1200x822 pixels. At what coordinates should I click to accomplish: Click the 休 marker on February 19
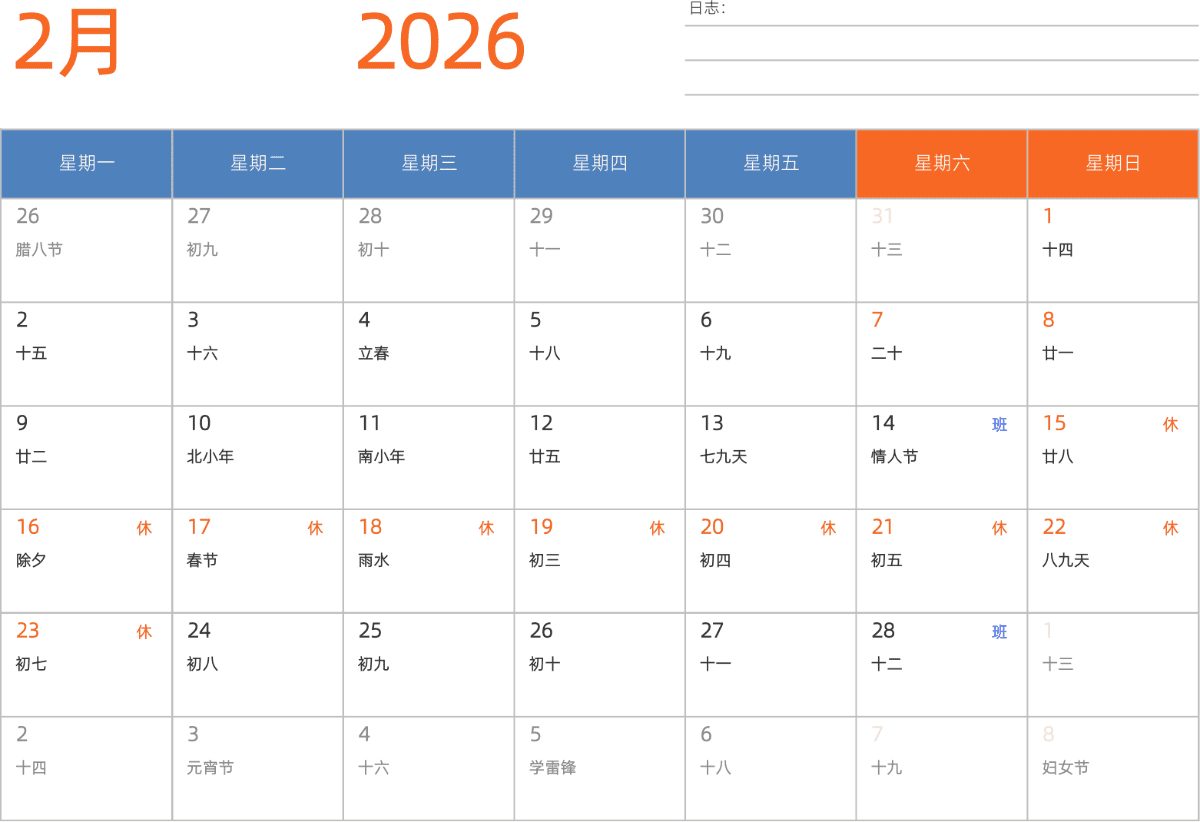(x=657, y=528)
